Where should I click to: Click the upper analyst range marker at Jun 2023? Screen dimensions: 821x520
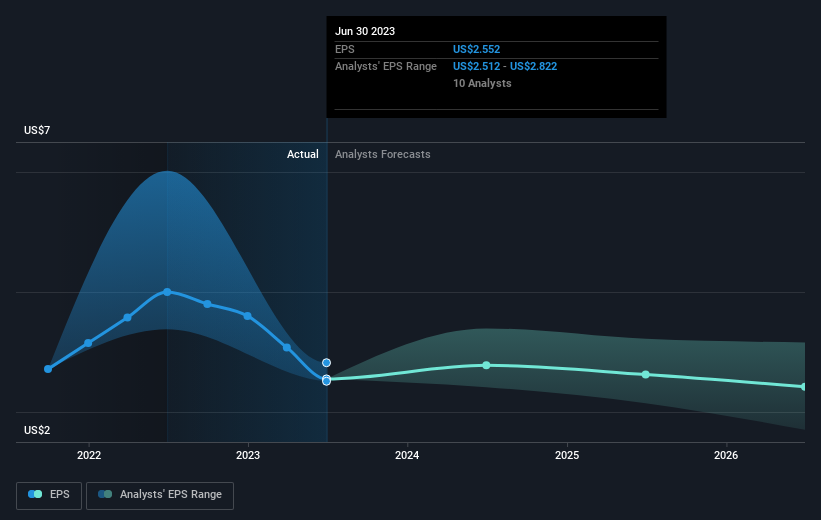coord(326,362)
